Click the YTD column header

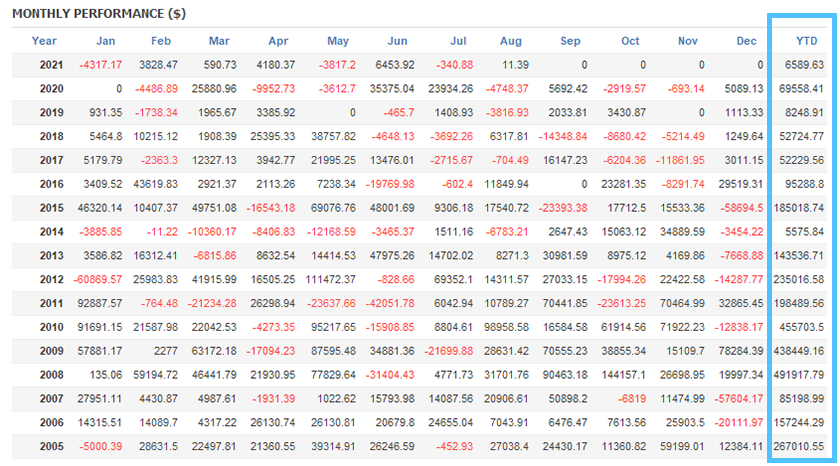(803, 41)
